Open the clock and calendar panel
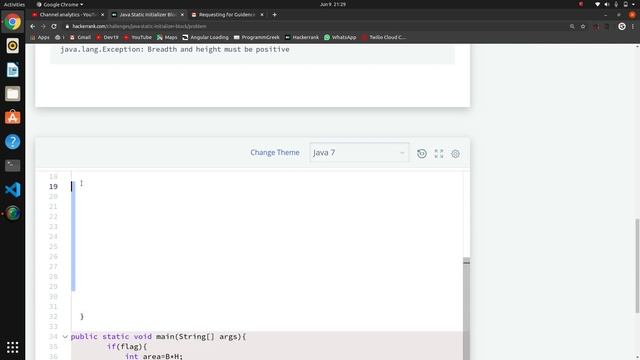Viewport: 640px width, 360px height. tap(333, 4)
